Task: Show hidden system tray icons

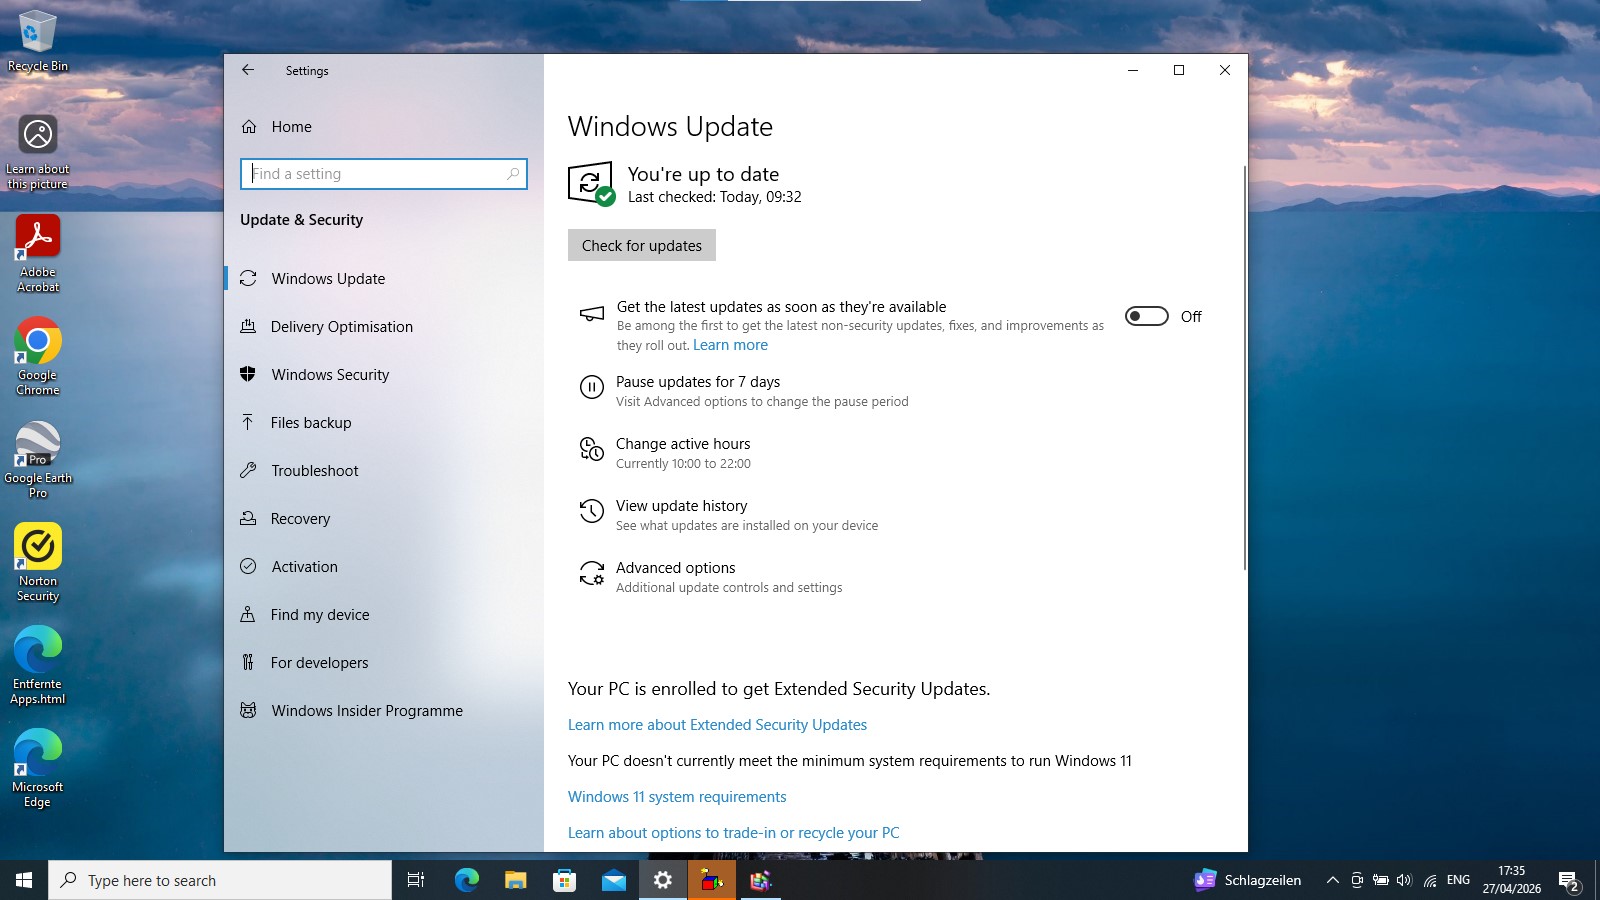Action: pyautogui.click(x=1332, y=880)
